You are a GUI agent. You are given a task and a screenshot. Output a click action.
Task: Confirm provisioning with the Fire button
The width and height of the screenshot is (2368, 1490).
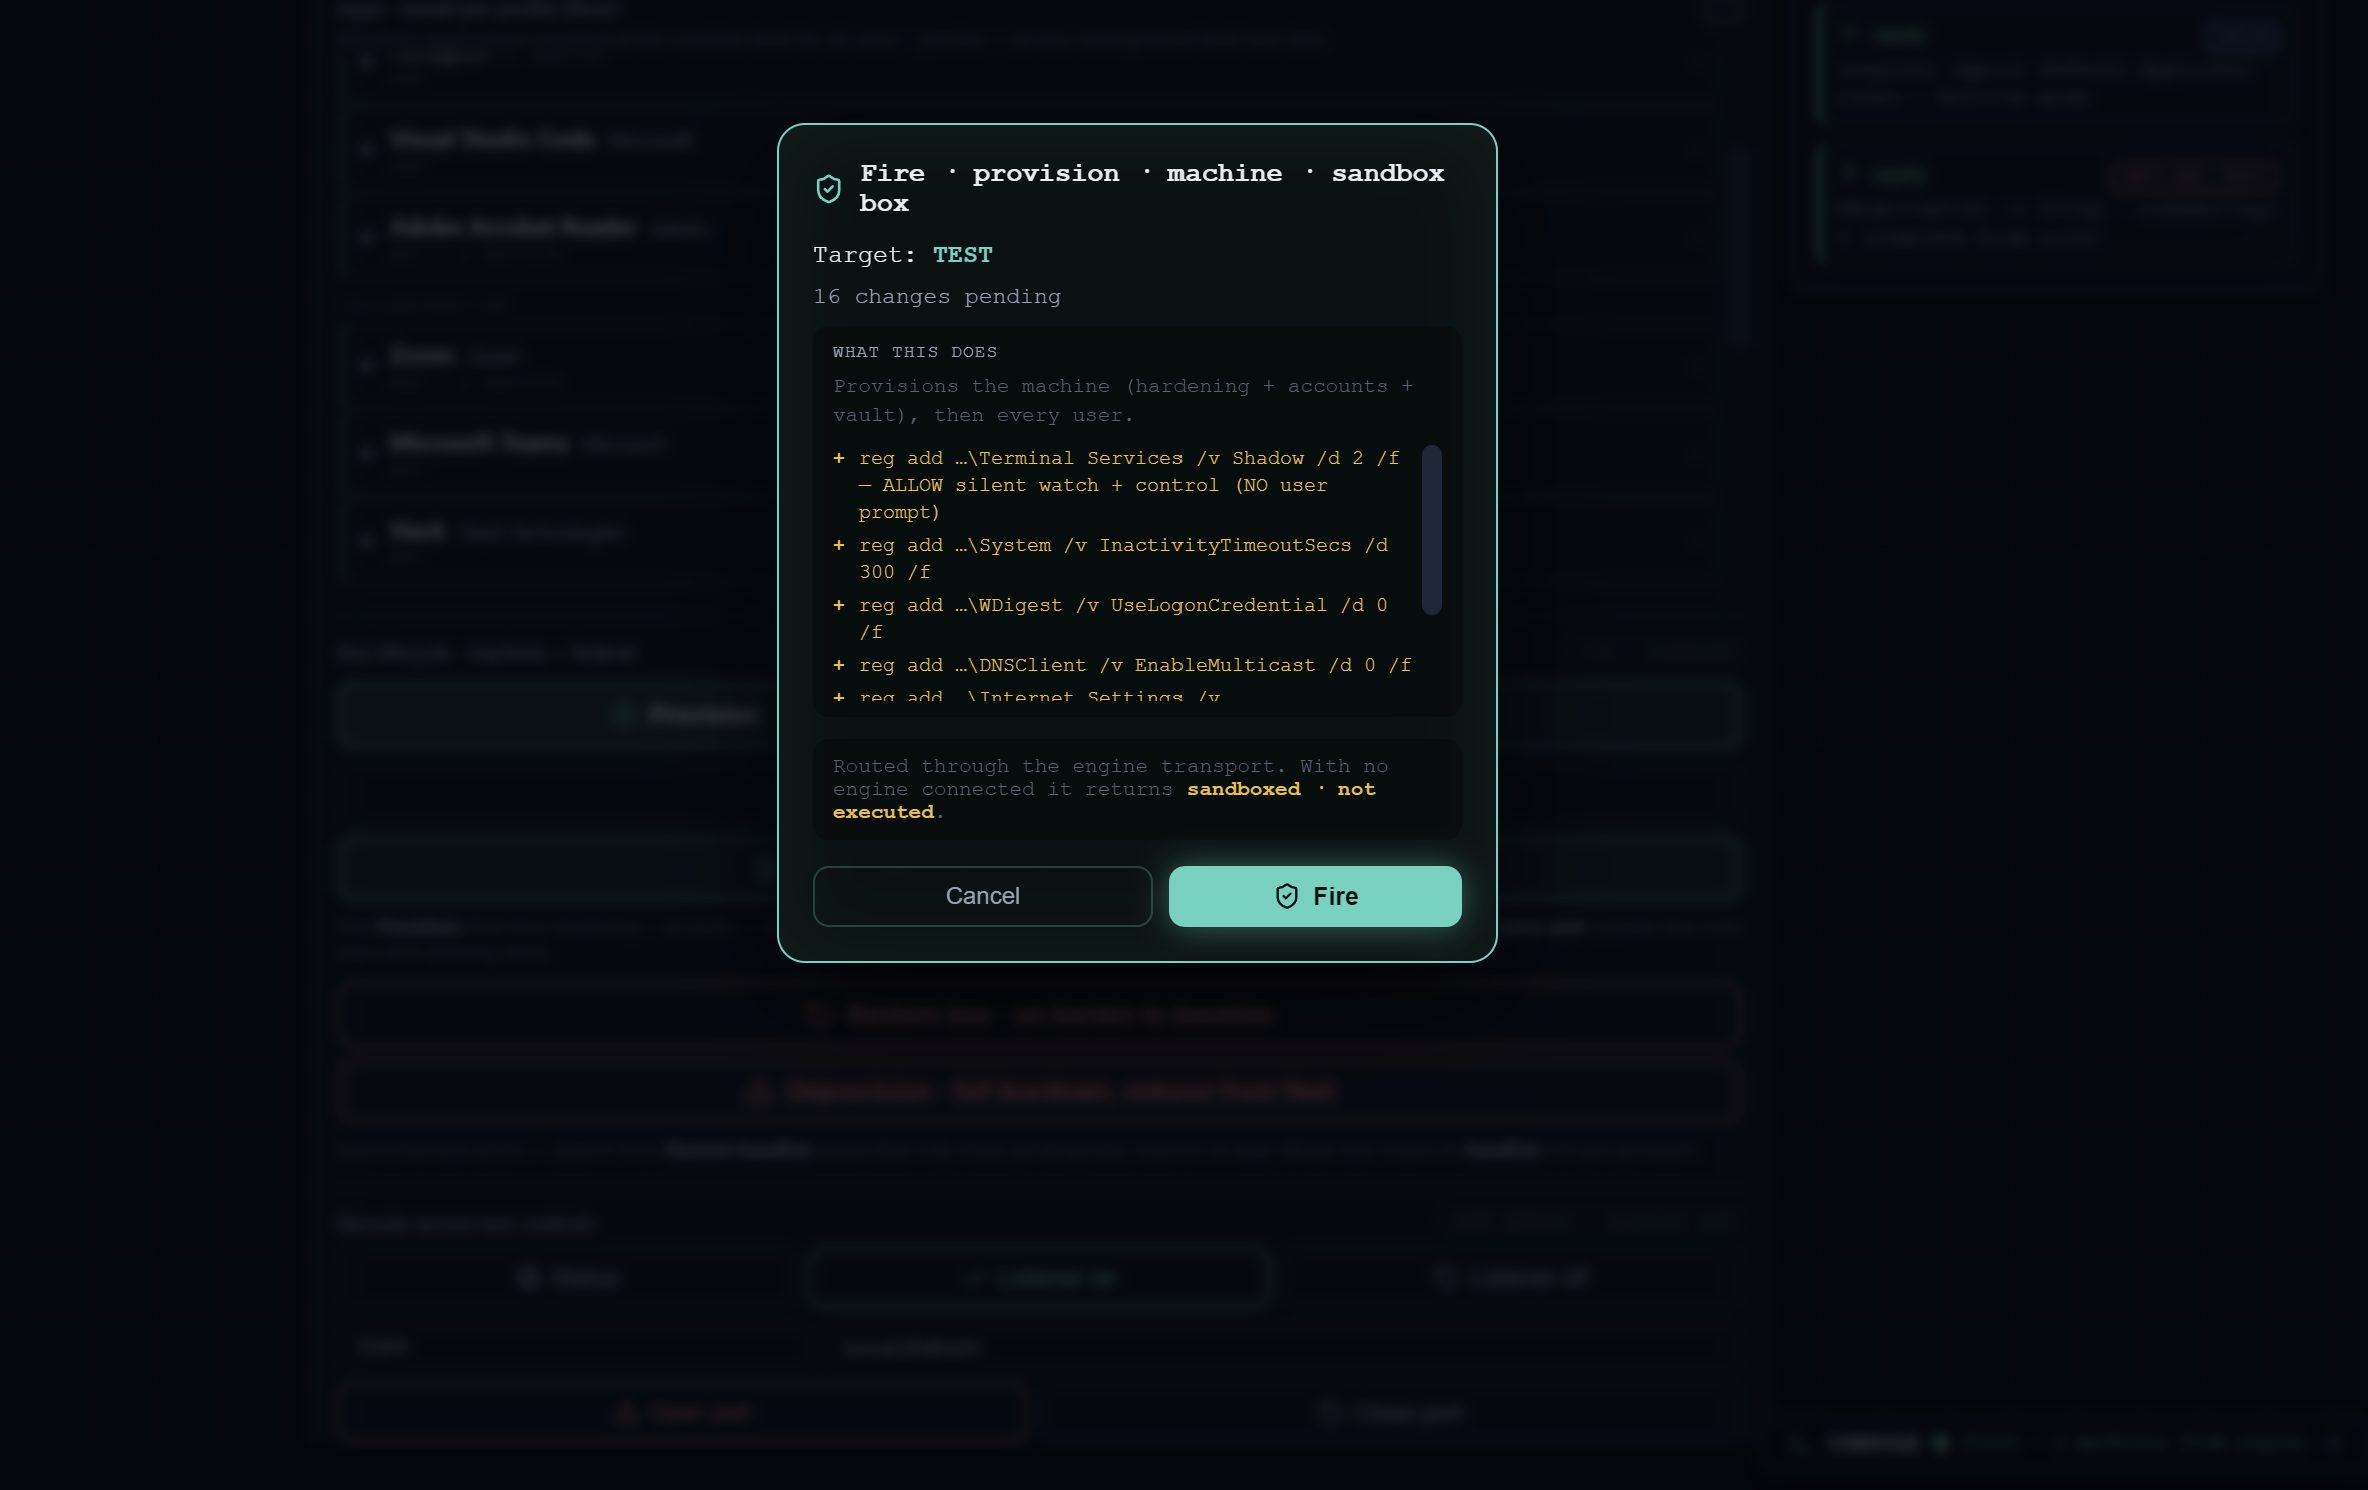pyautogui.click(x=1315, y=896)
